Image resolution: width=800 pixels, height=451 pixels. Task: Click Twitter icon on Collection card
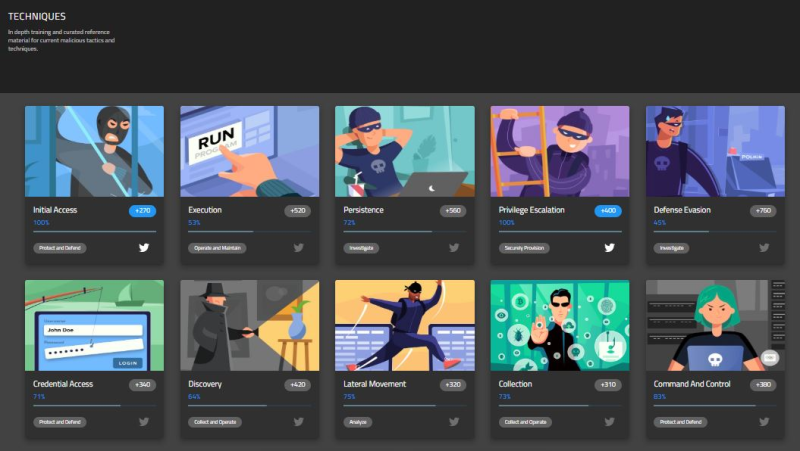click(x=610, y=421)
